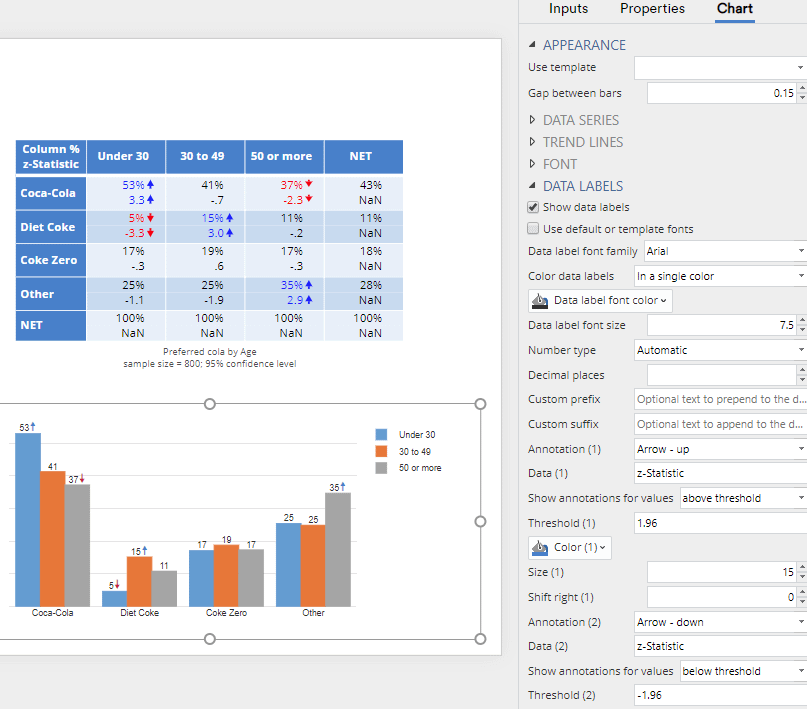
Task: Open the Color data labels dropdown
Action: [x=719, y=276]
